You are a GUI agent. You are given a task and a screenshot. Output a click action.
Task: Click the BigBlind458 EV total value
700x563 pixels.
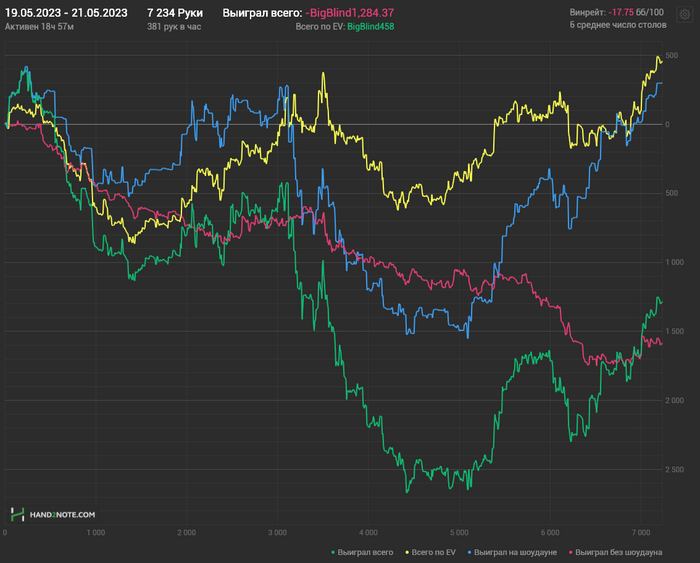coord(371,27)
